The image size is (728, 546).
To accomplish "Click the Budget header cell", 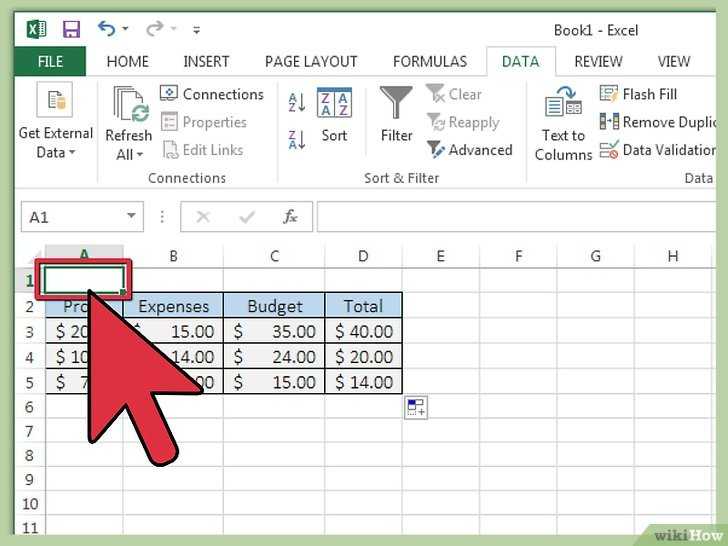I will pos(274,306).
